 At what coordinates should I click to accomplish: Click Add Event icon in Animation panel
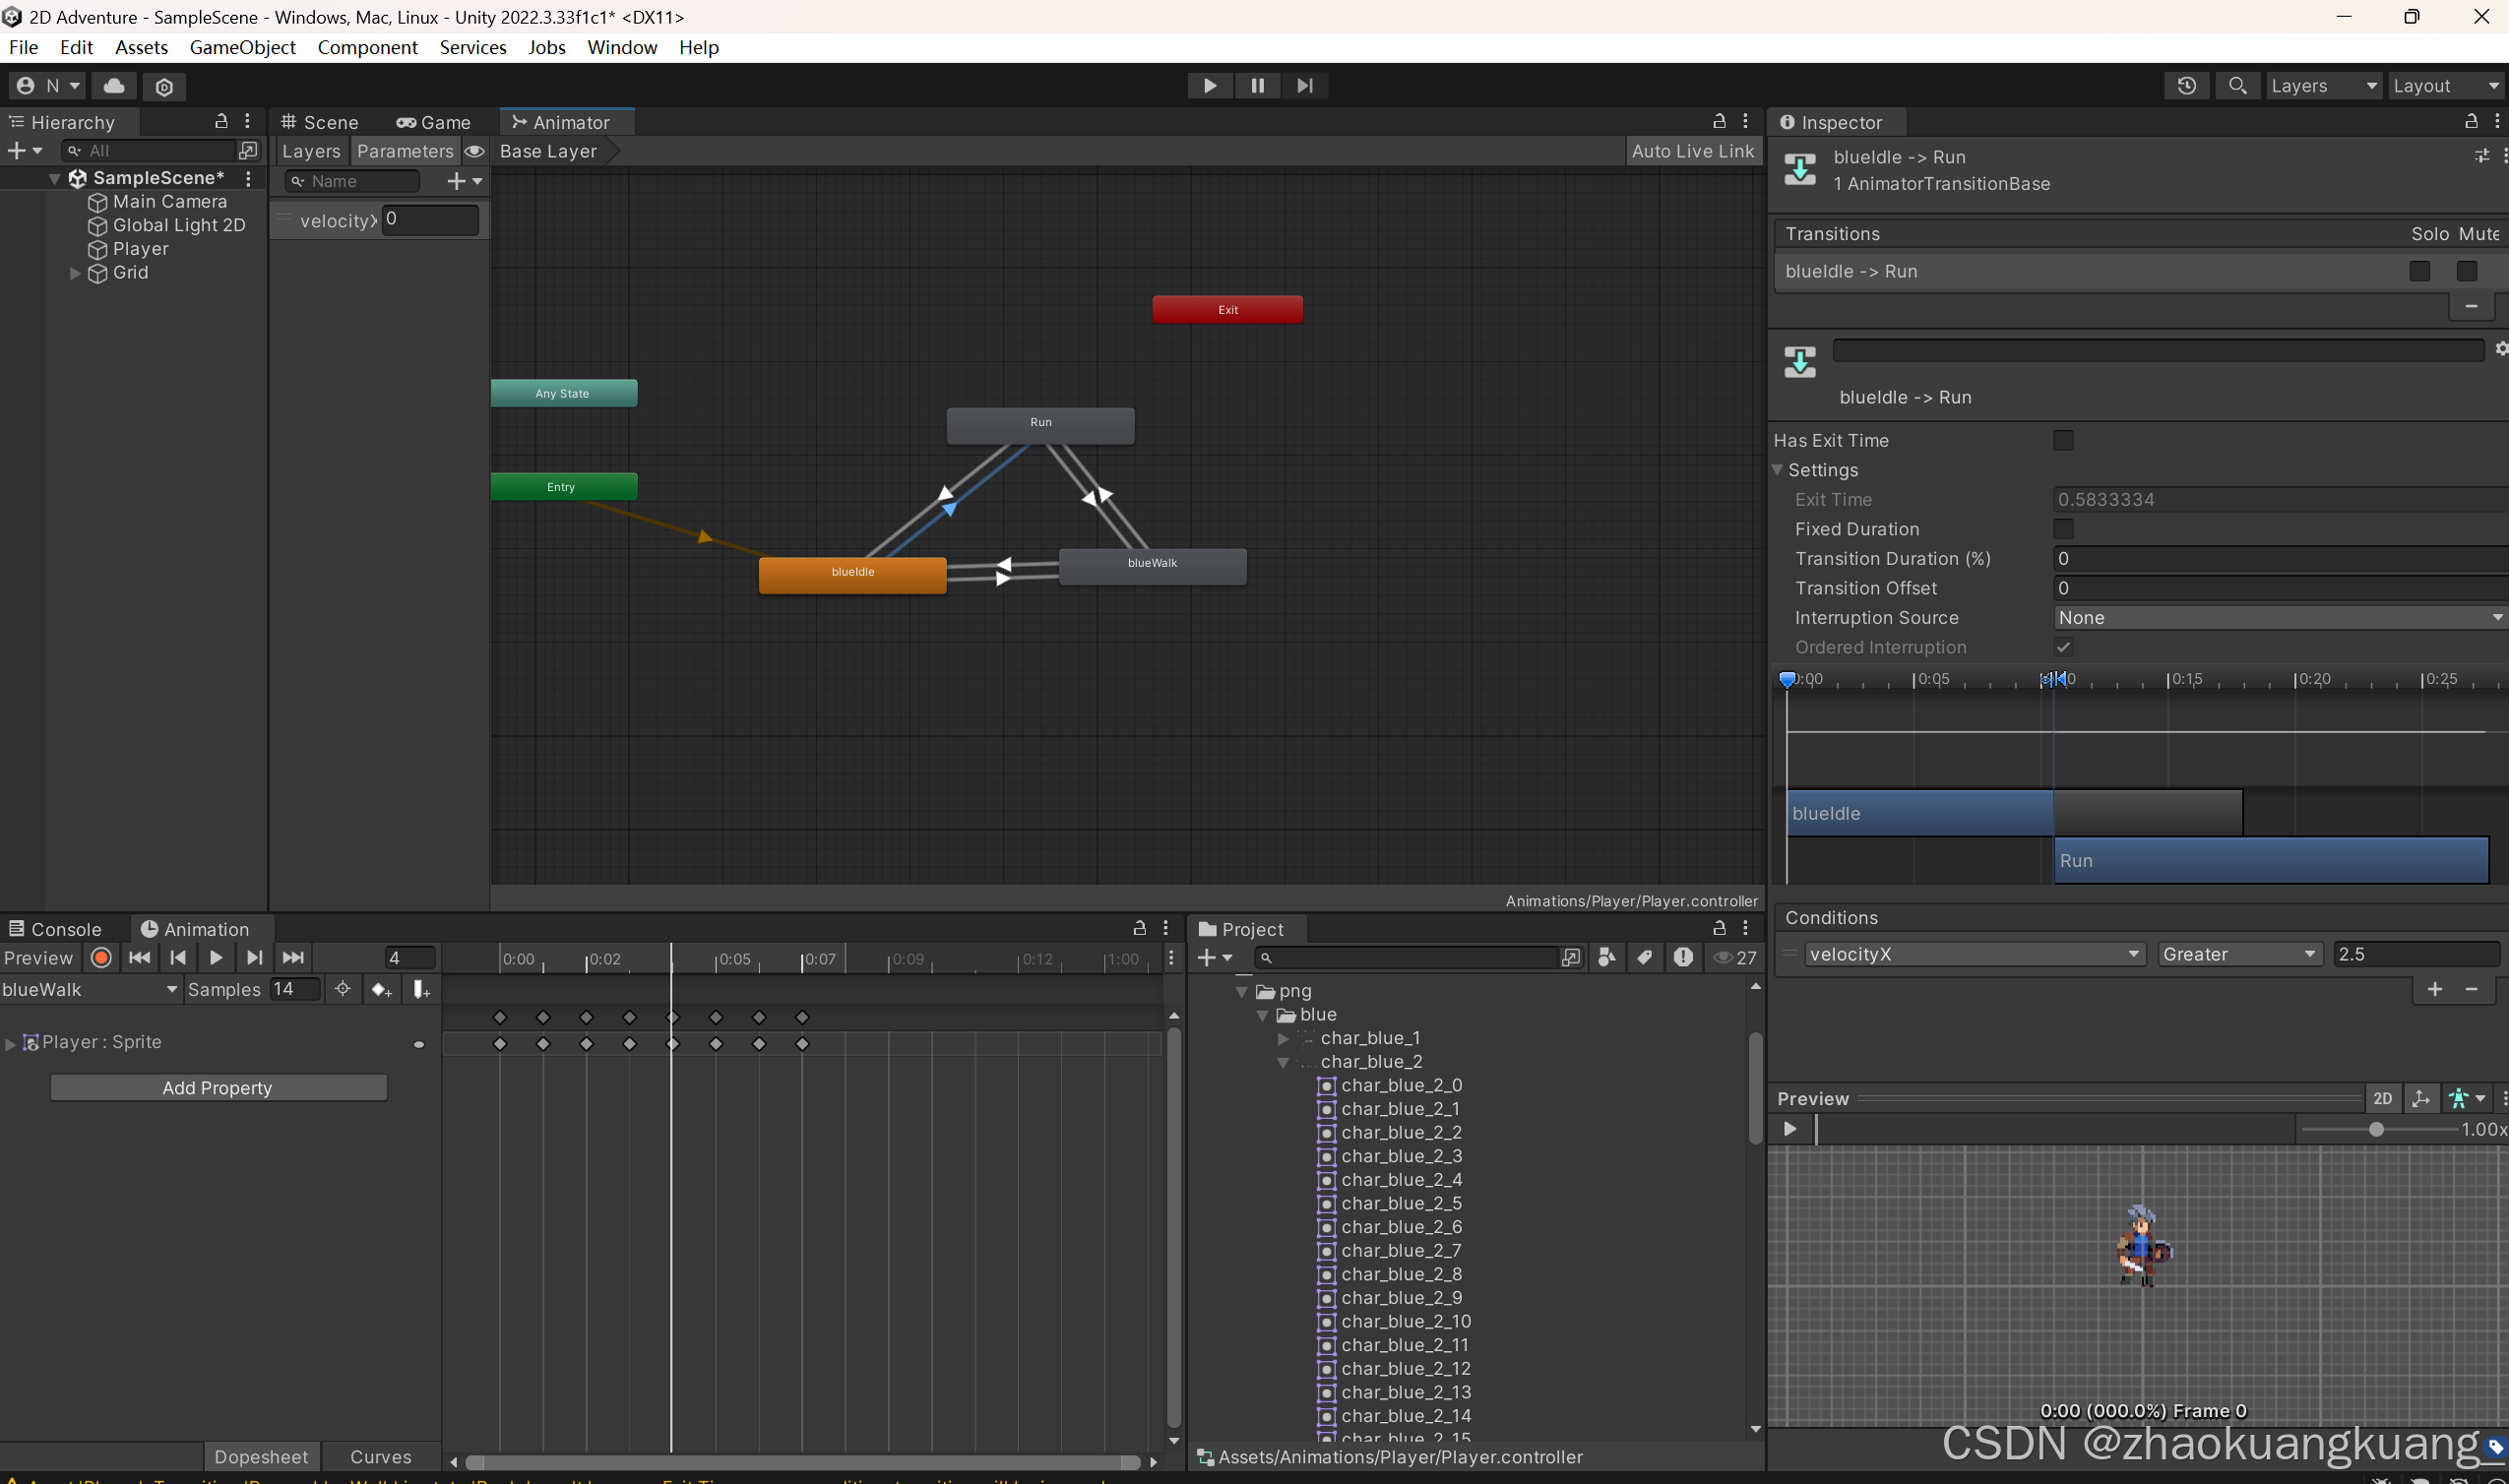pyautogui.click(x=421, y=989)
